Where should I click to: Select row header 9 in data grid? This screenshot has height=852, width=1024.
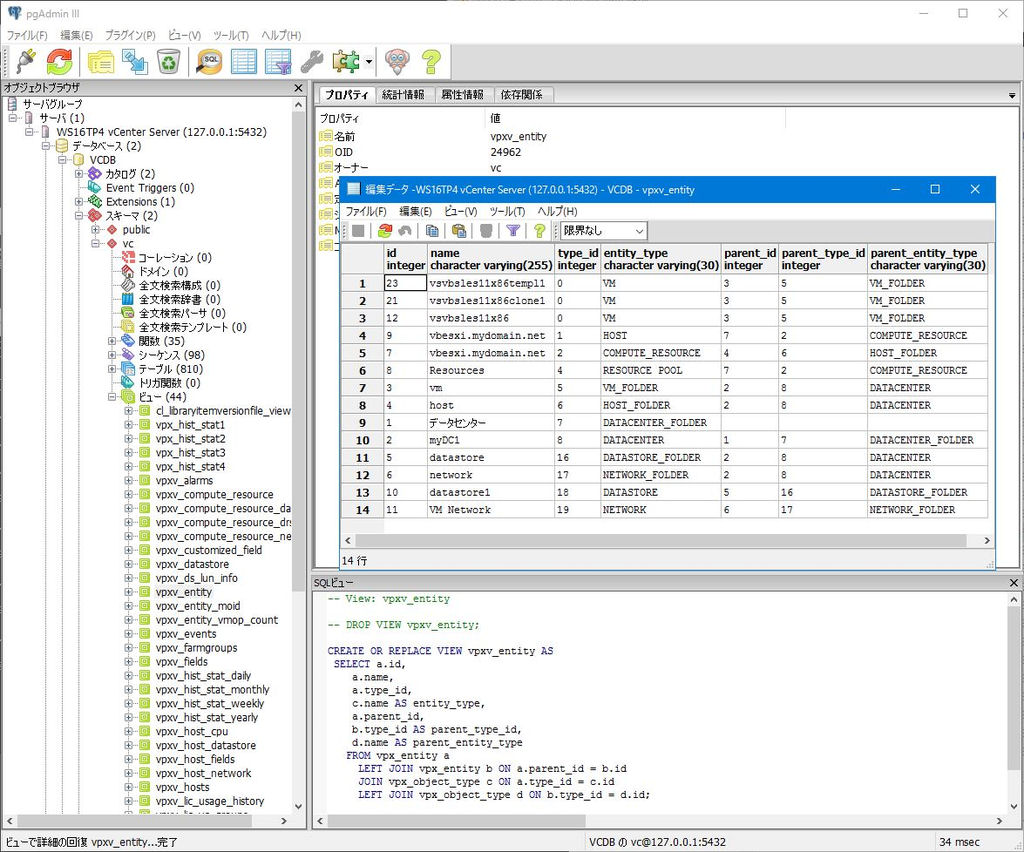362,422
